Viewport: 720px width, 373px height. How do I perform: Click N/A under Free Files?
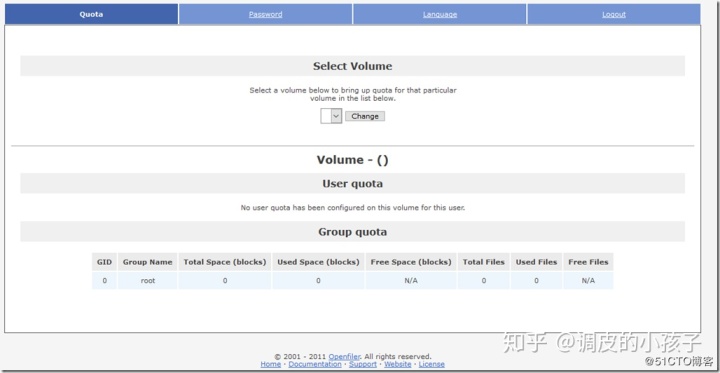[588, 281]
